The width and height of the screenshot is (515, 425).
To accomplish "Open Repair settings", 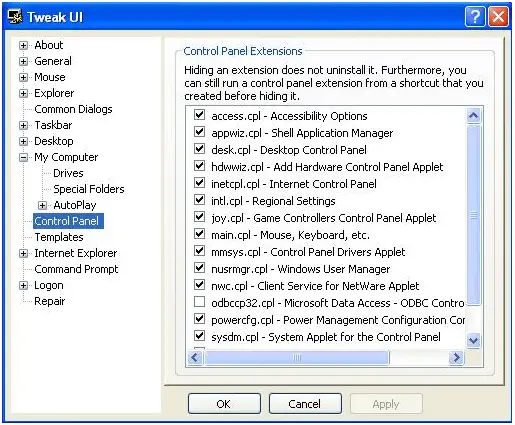I will click(x=50, y=301).
